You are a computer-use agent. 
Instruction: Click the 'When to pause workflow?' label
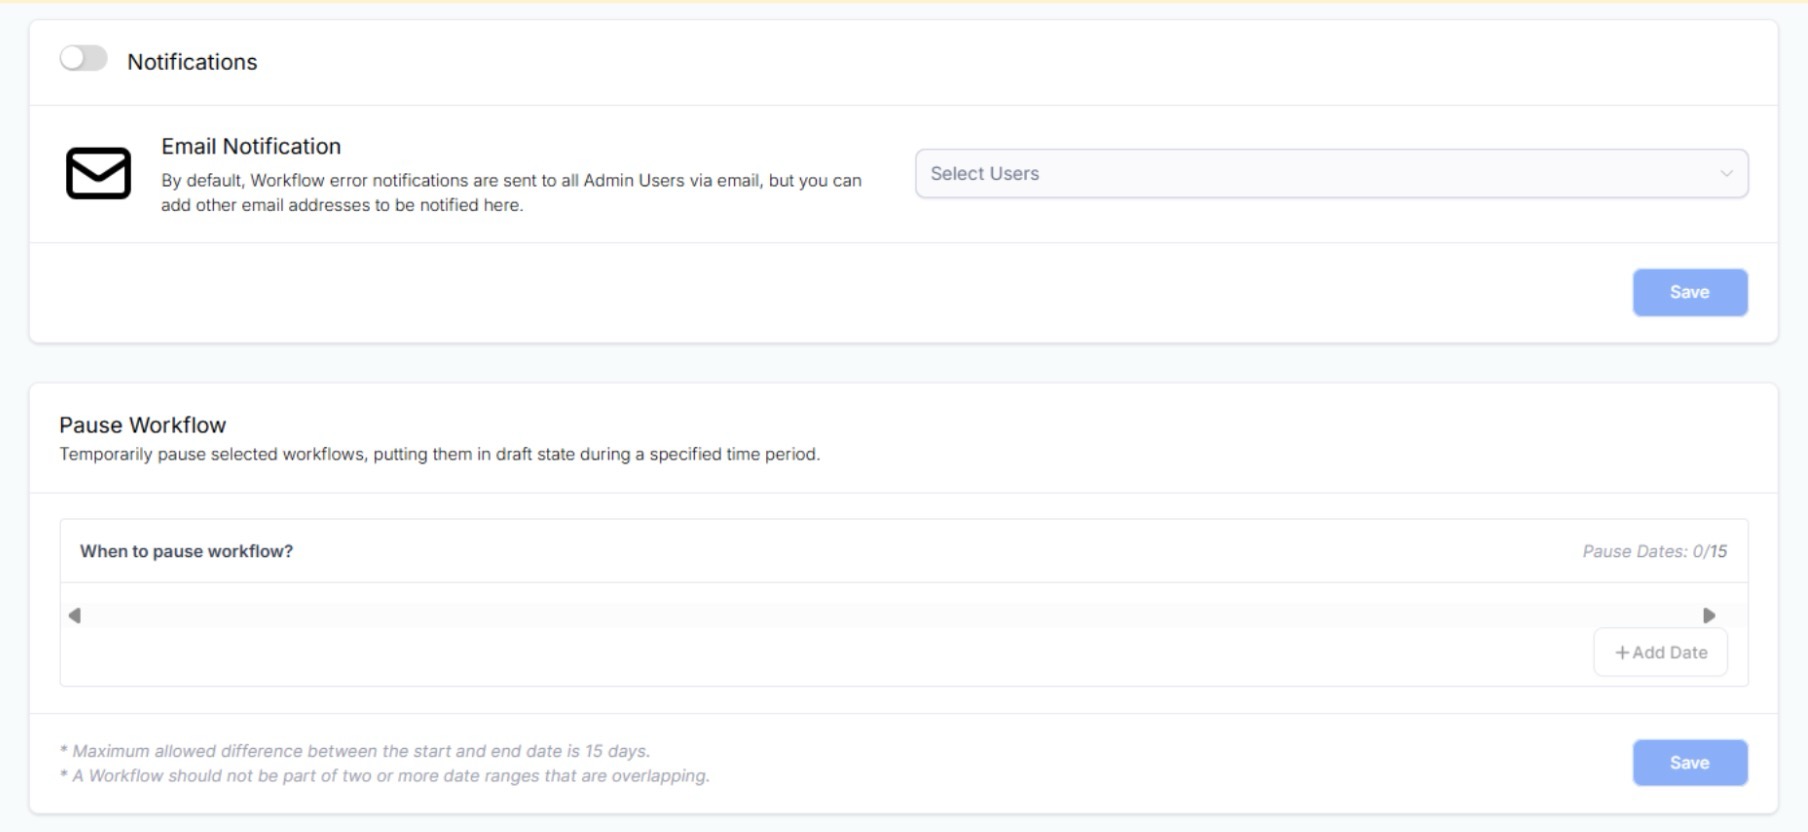[186, 551]
